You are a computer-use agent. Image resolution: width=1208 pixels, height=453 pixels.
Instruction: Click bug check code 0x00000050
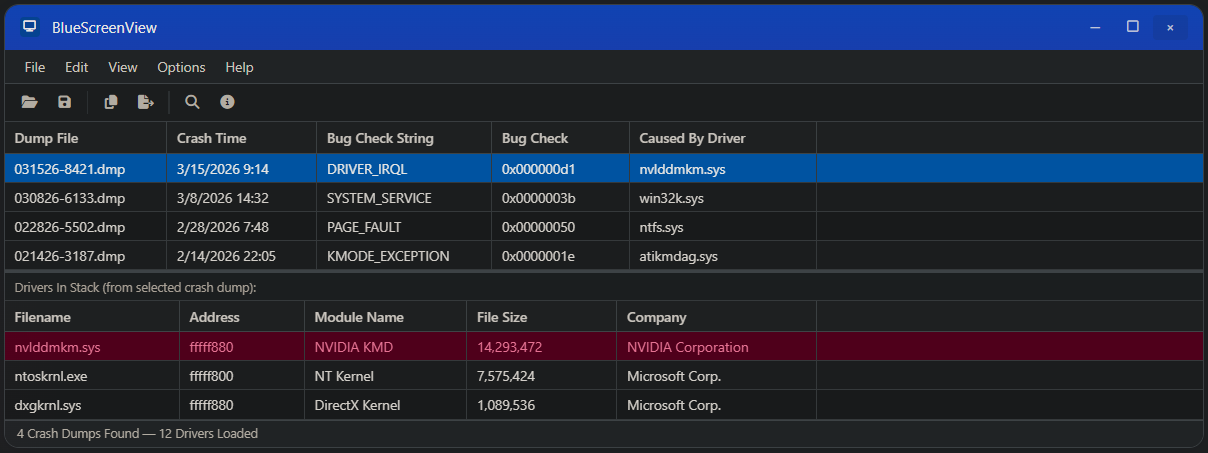[538, 227]
